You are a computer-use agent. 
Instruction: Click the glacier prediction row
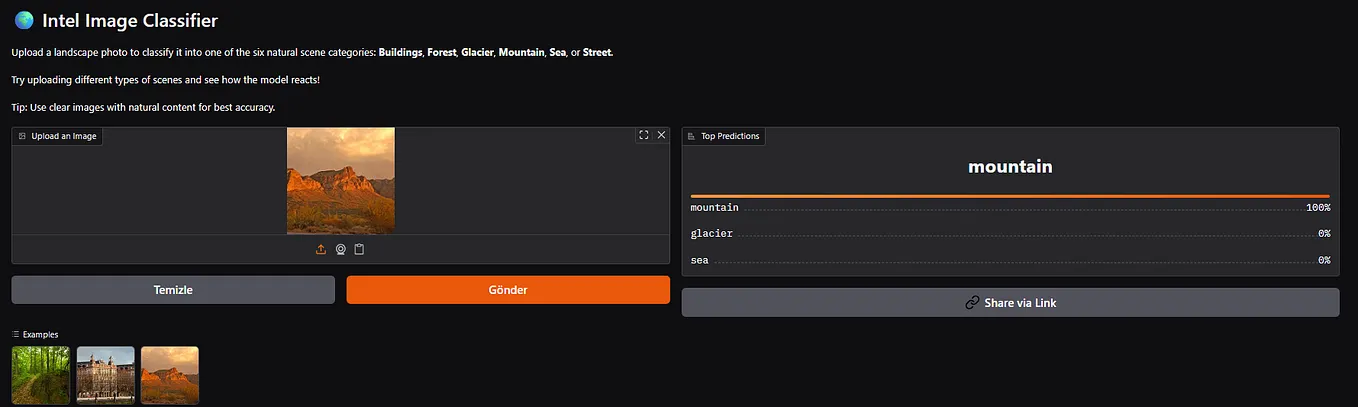(x=1010, y=233)
